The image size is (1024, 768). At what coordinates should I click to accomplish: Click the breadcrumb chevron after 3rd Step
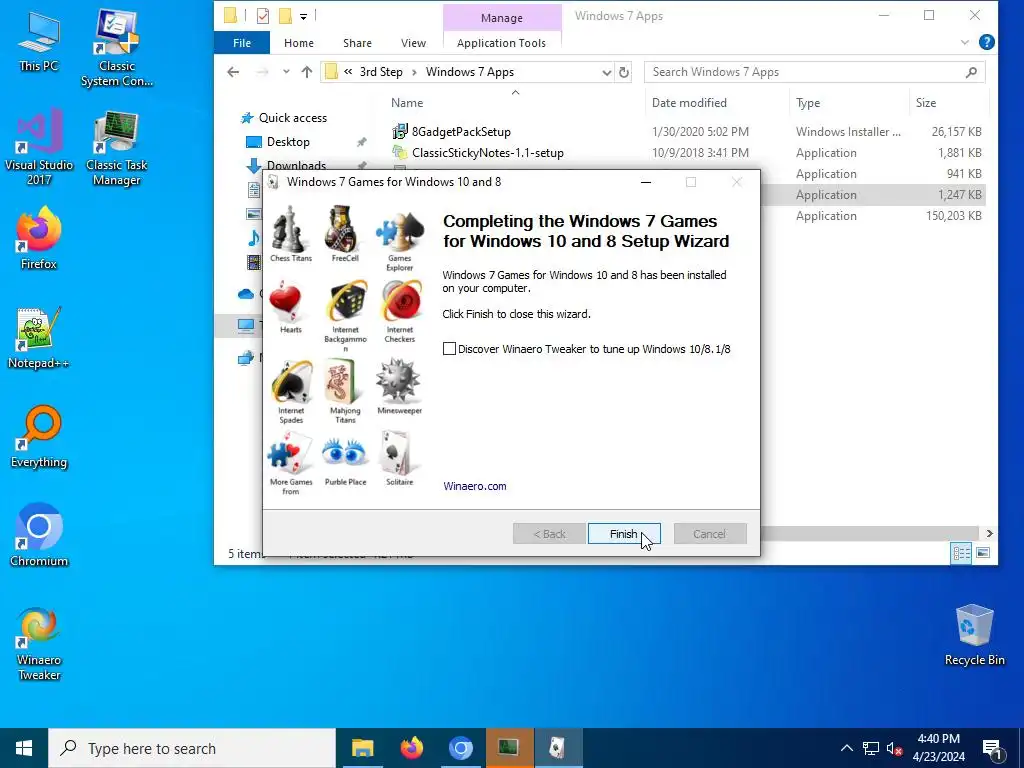click(x=414, y=72)
